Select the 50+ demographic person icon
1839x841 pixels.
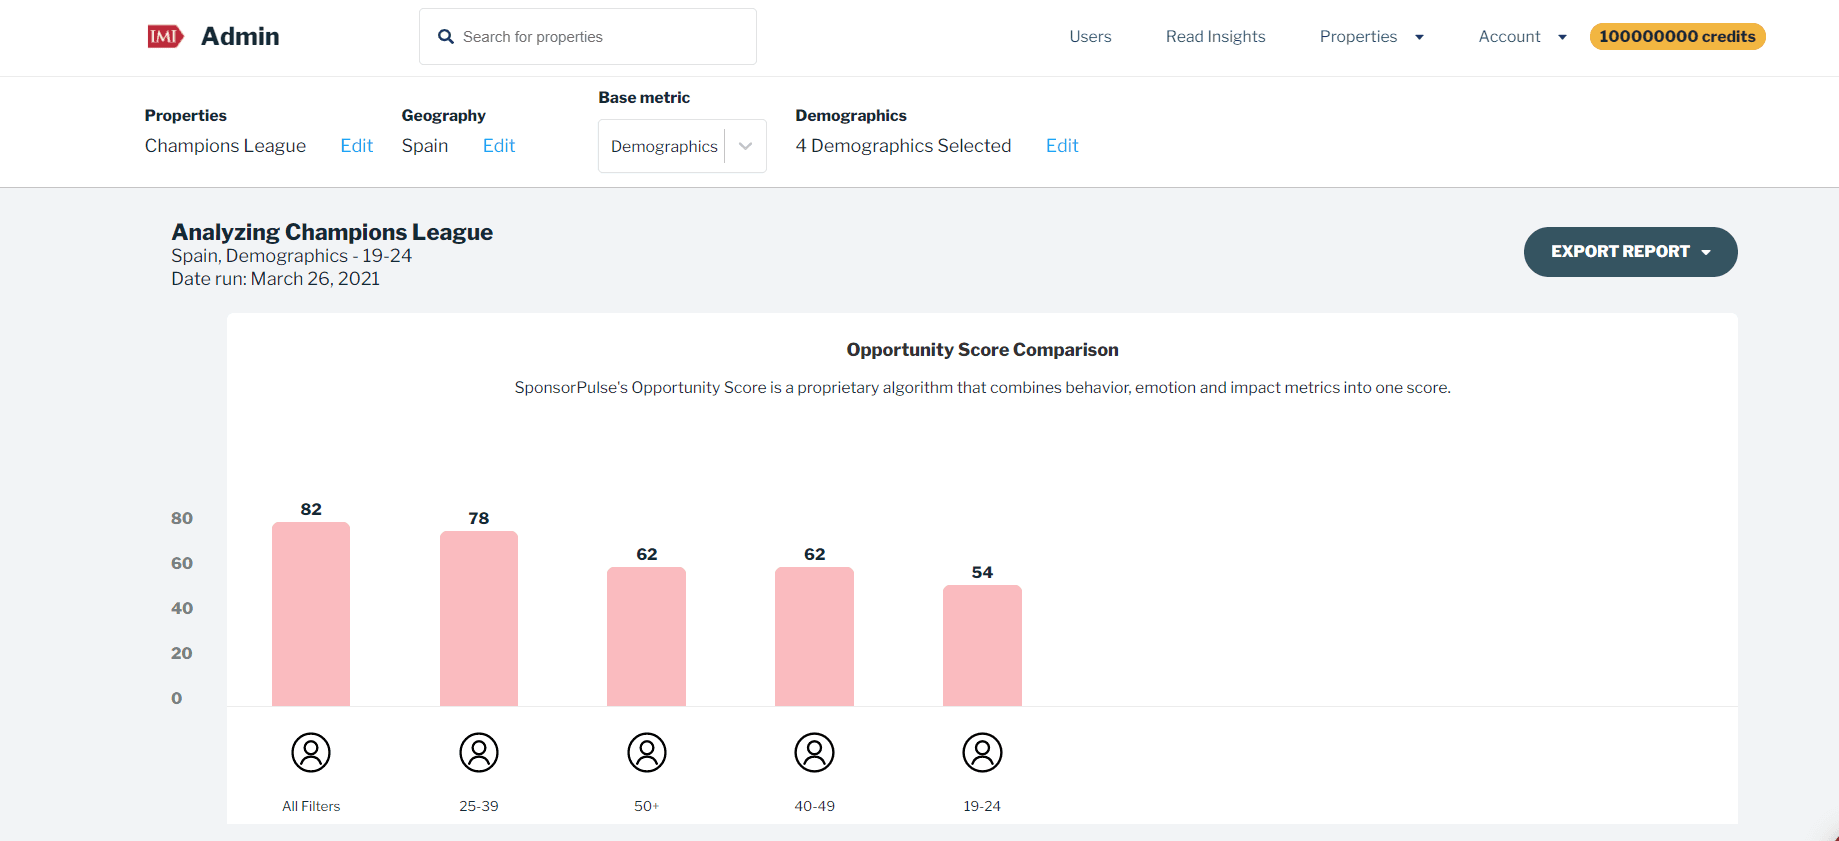pos(647,752)
